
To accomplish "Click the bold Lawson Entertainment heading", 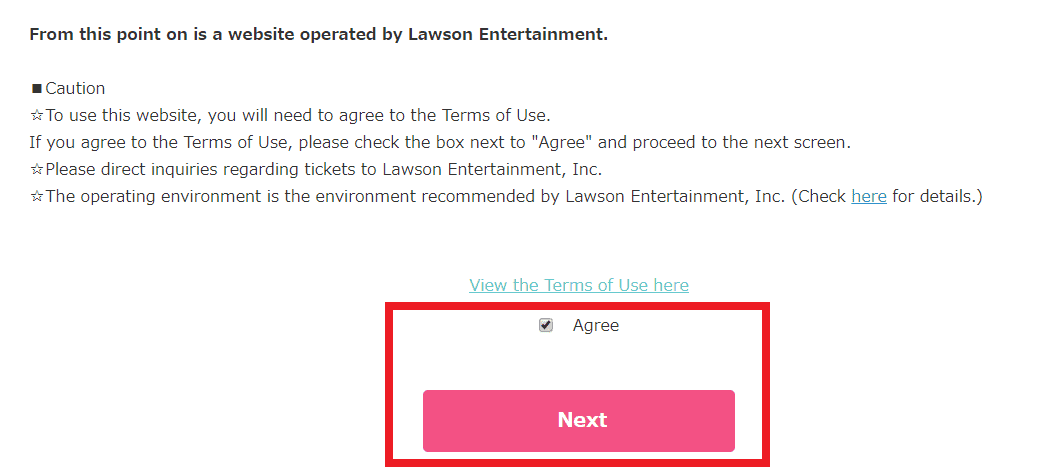I will click(318, 34).
